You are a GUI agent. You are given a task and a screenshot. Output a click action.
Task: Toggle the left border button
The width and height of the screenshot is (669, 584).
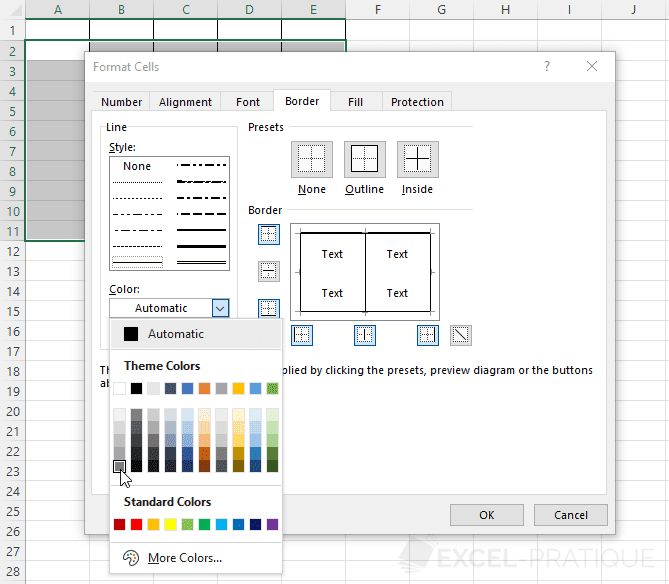pos(302,335)
